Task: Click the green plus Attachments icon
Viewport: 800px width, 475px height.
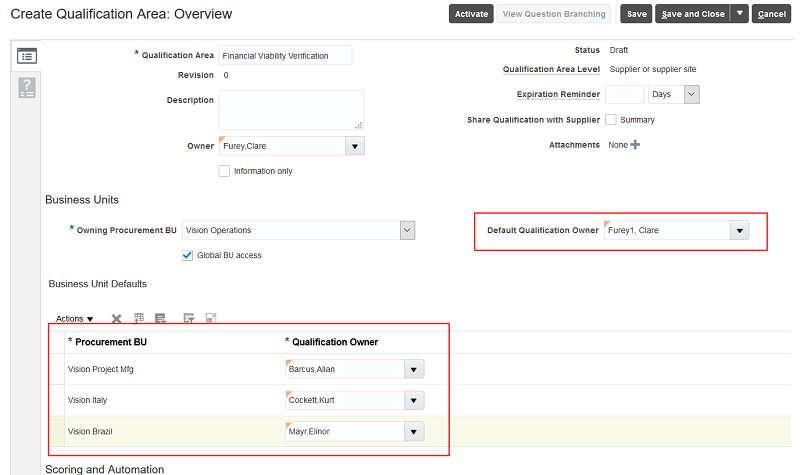Action: click(x=634, y=145)
